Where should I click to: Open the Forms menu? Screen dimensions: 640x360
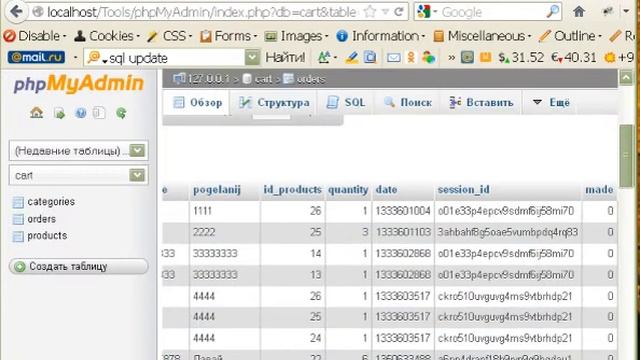click(229, 36)
